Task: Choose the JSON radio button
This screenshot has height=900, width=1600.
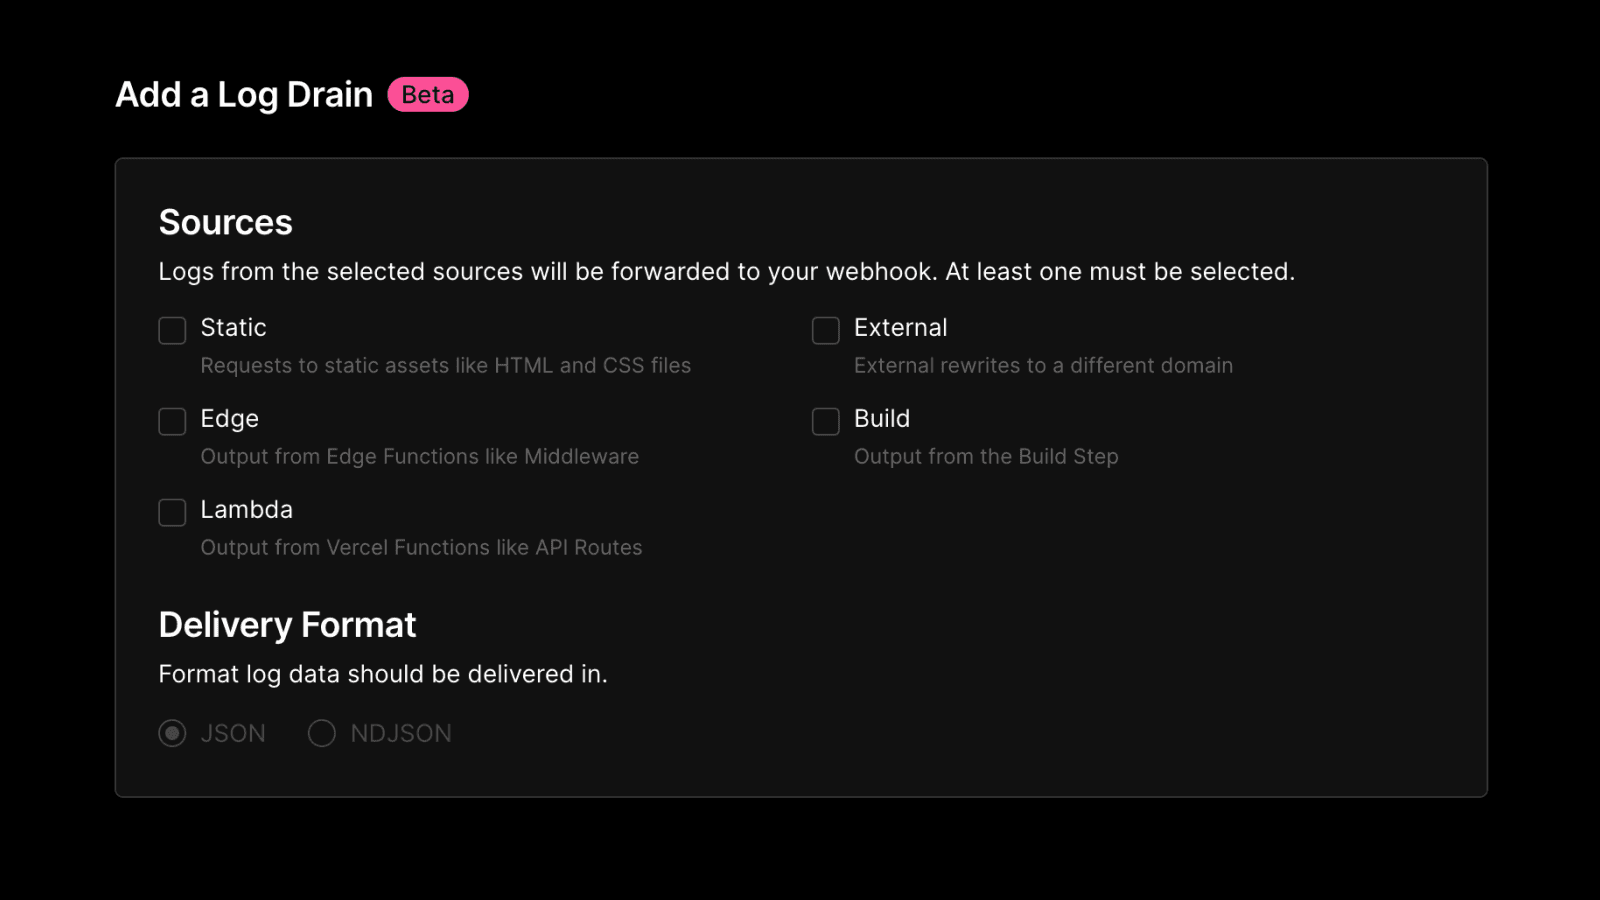Action: tap(172, 733)
